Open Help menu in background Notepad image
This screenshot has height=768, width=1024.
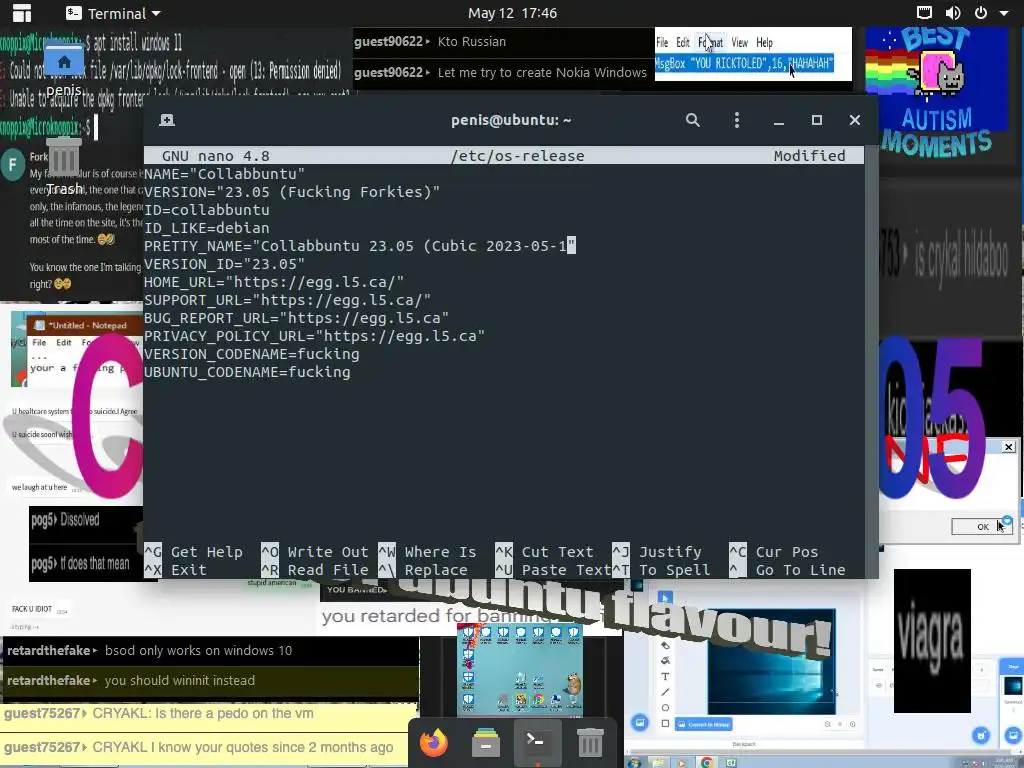pos(765,42)
